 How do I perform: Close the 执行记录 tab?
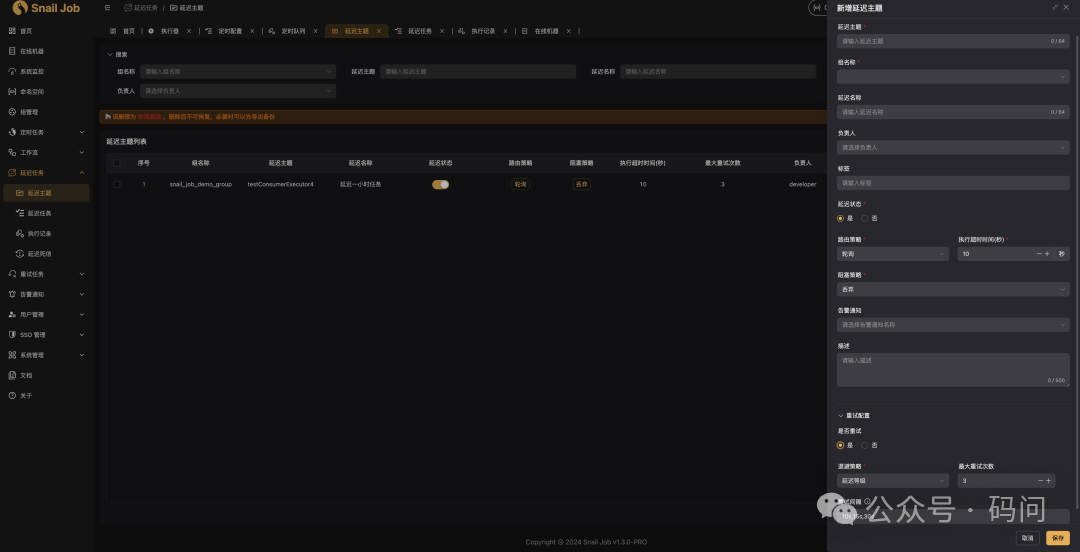point(506,31)
